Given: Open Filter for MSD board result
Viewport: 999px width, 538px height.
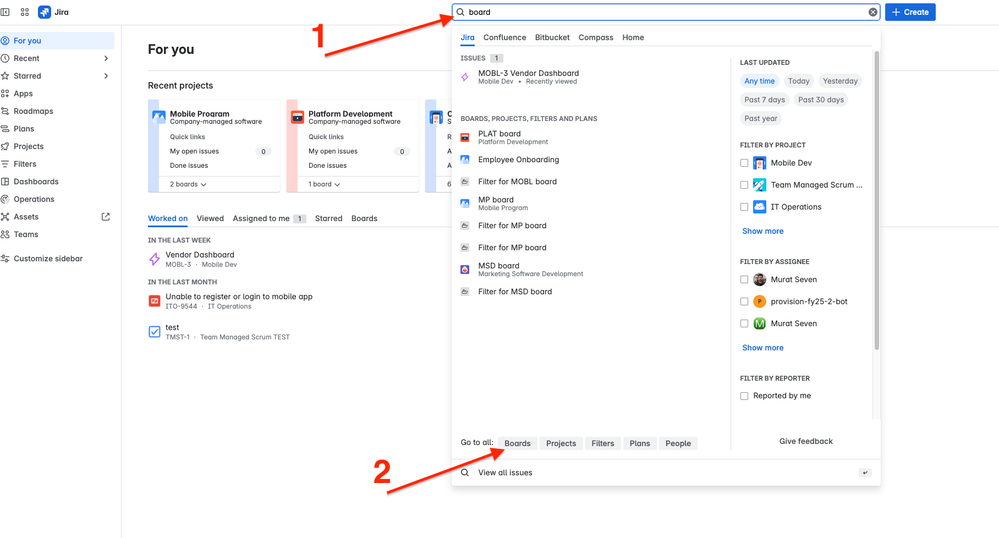Looking at the screenshot, I should 515,292.
